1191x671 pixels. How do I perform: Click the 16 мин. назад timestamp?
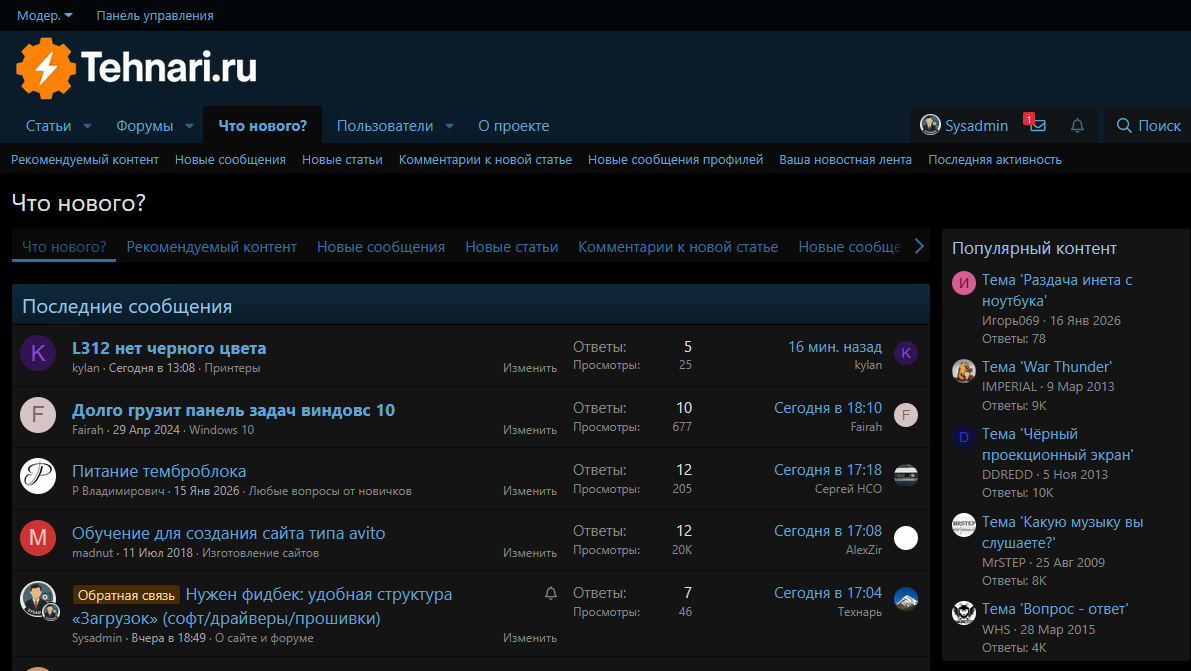835,347
